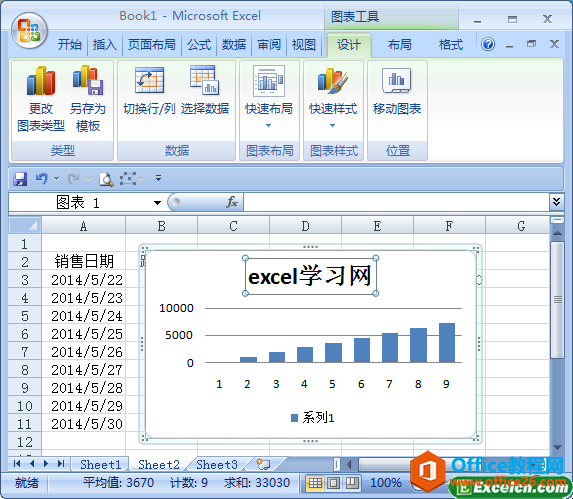573x499 pixels.
Task: Go to last sheet navigation arrow
Action: [61, 464]
